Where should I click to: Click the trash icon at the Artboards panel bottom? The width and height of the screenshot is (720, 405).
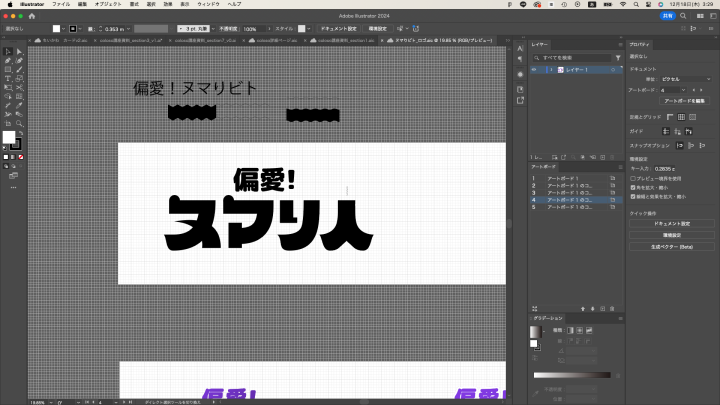[x=612, y=309]
